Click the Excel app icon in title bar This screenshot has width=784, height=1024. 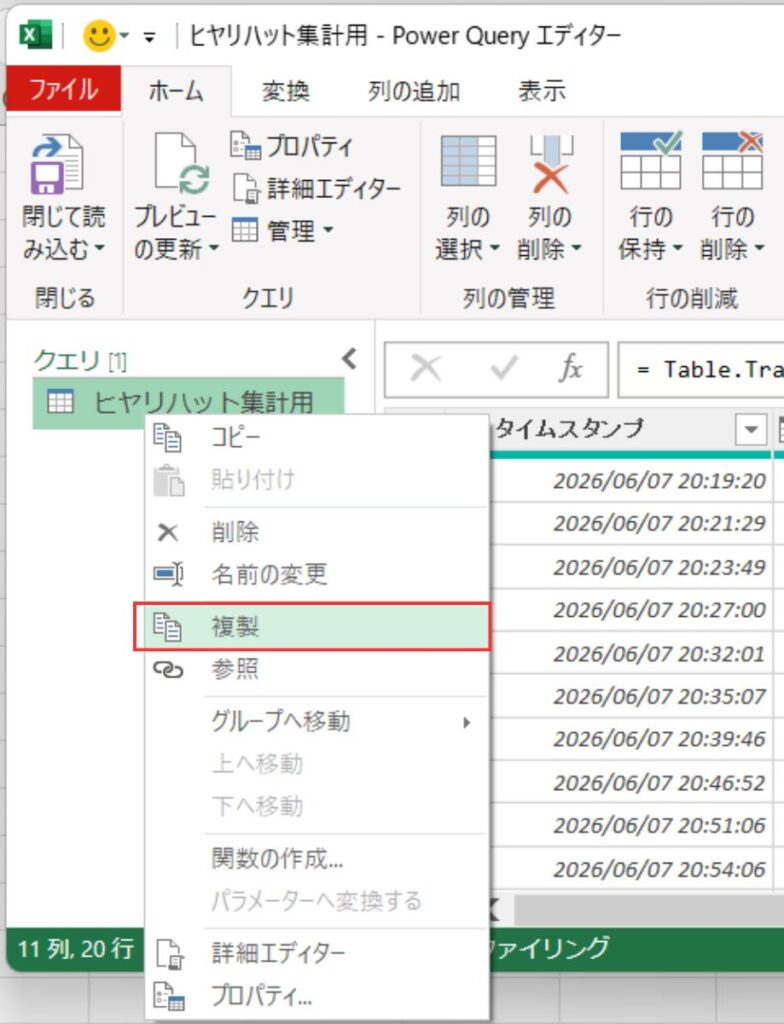click(x=34, y=35)
